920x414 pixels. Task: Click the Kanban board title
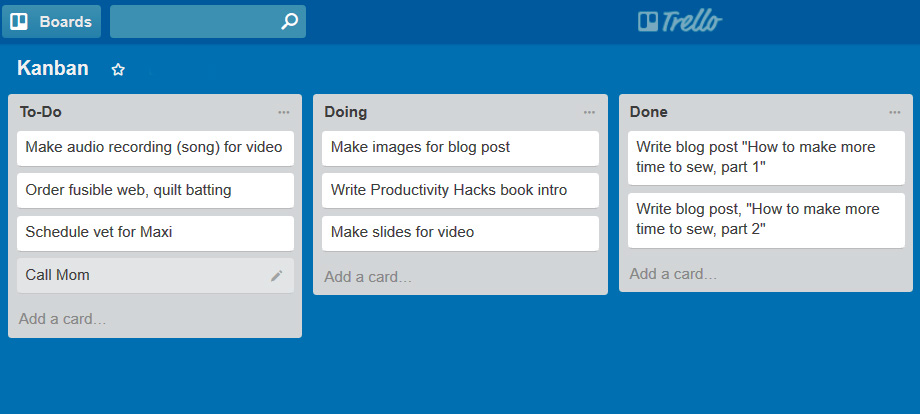pyautogui.click(x=53, y=69)
